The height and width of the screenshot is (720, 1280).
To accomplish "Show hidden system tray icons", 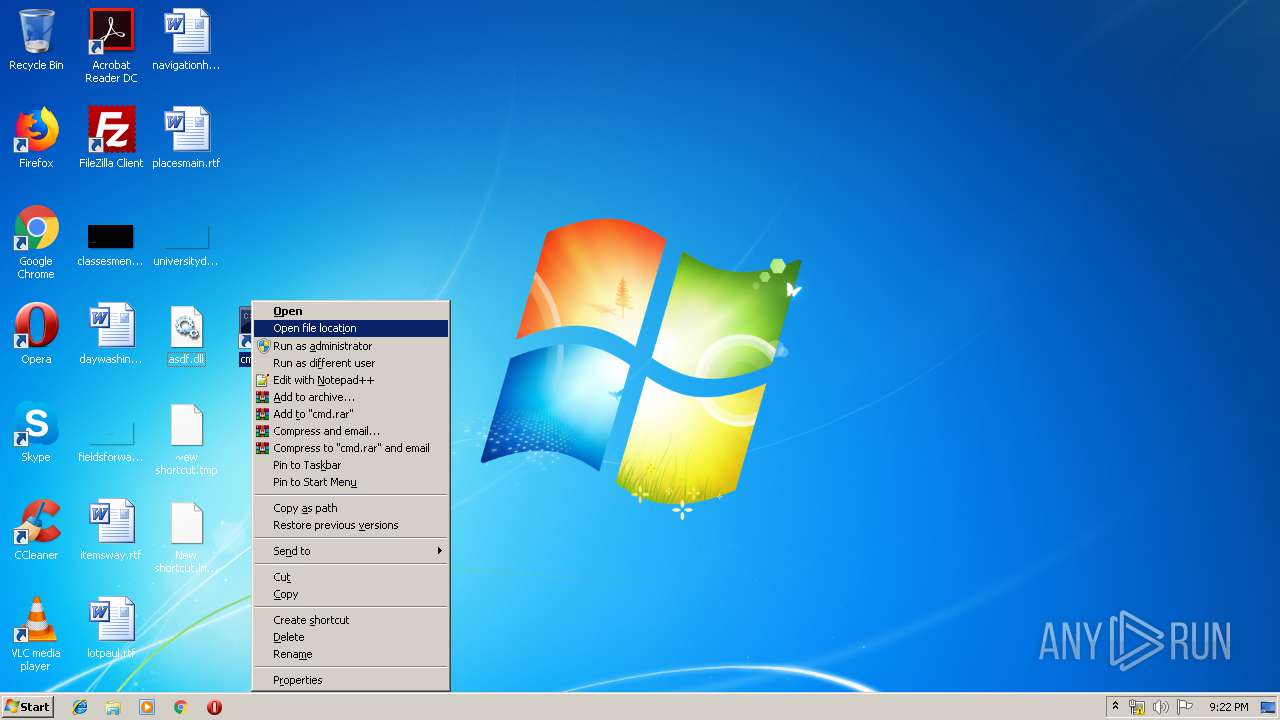I will pos(1115,707).
